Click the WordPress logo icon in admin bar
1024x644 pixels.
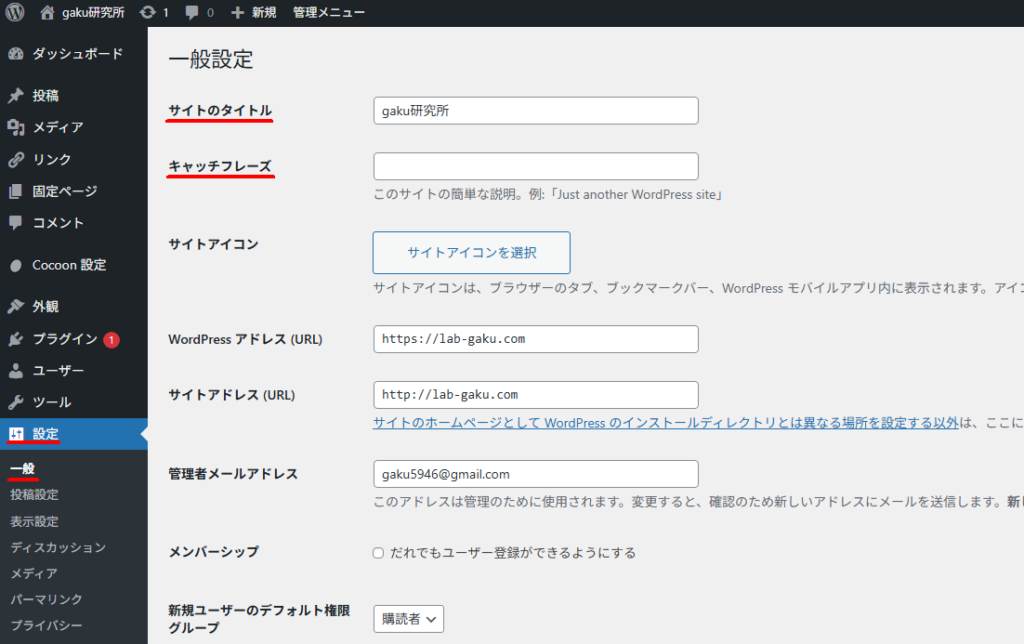[x=15, y=13]
